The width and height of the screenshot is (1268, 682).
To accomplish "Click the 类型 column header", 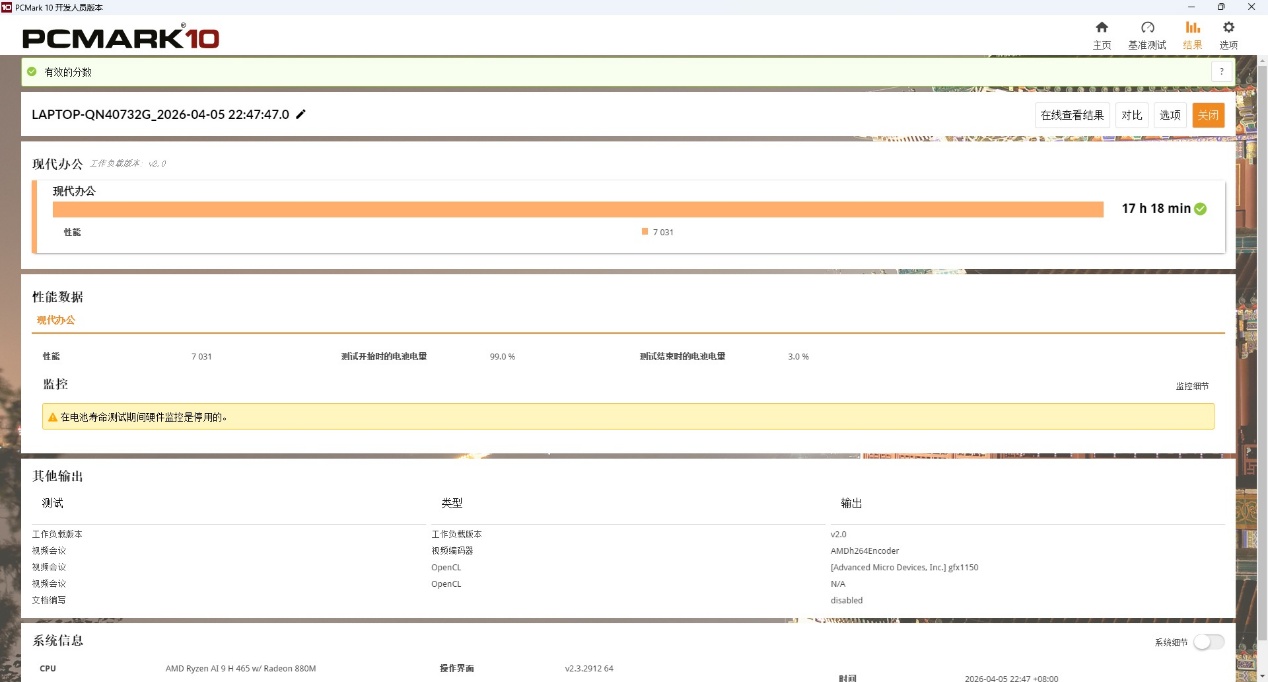I will click(452, 503).
